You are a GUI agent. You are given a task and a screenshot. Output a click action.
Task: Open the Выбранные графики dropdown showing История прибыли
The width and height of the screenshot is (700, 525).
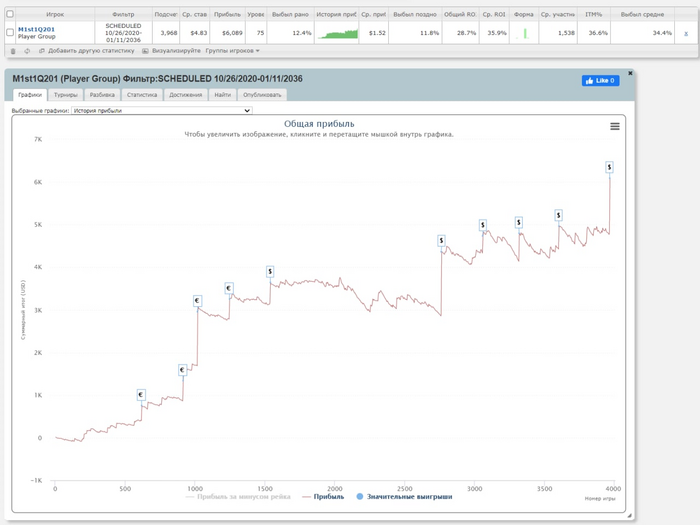[x=162, y=110]
